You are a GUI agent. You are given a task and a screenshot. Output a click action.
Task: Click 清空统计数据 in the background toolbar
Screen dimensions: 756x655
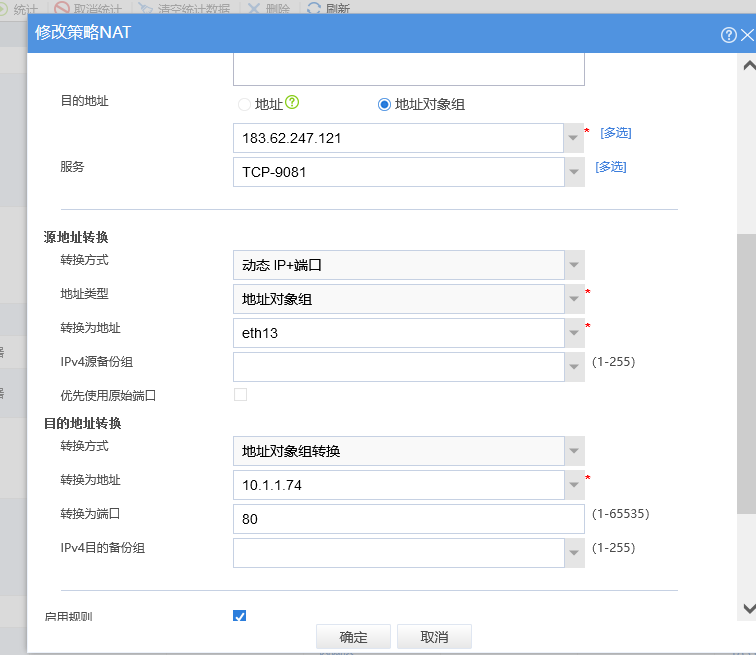[x=184, y=8]
